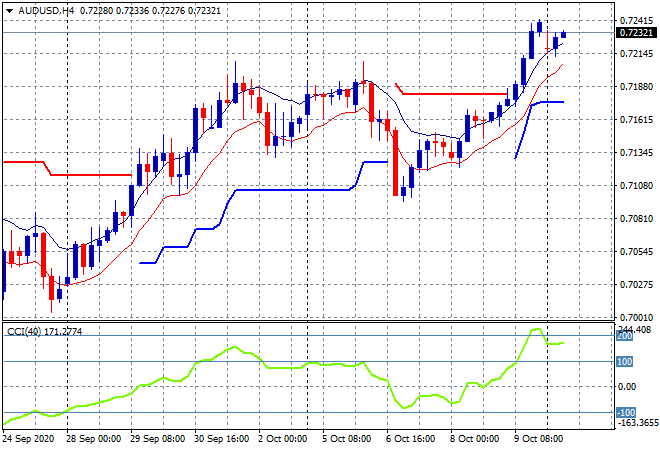
Task: Click the 2 Oct 00:00 time label
Action: point(283,439)
